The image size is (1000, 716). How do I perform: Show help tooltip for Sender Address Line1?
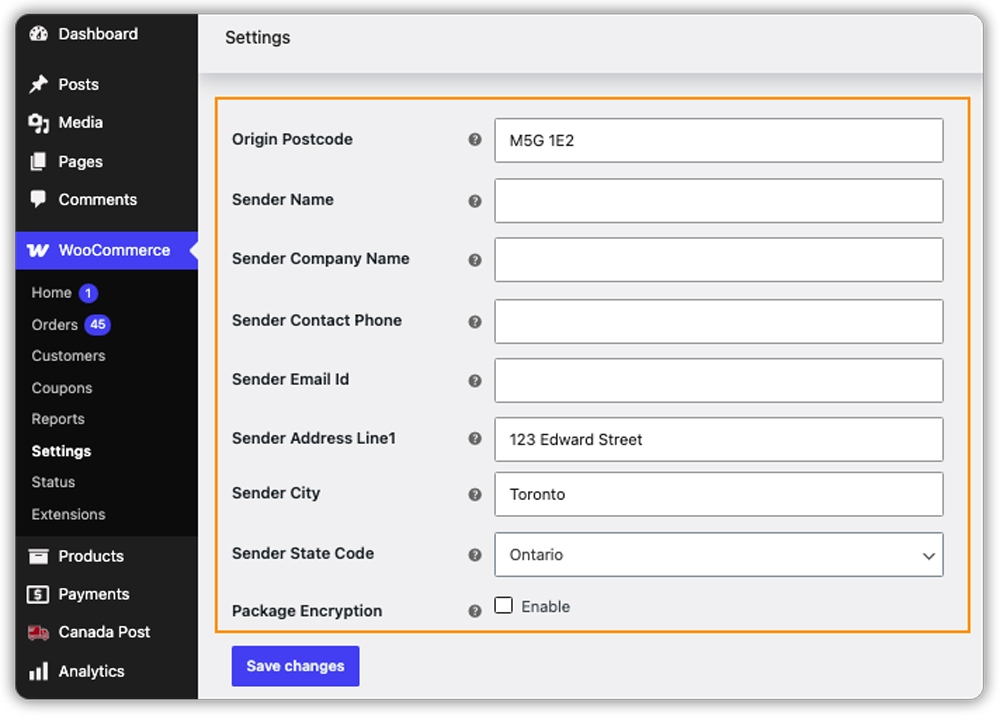[x=474, y=439]
